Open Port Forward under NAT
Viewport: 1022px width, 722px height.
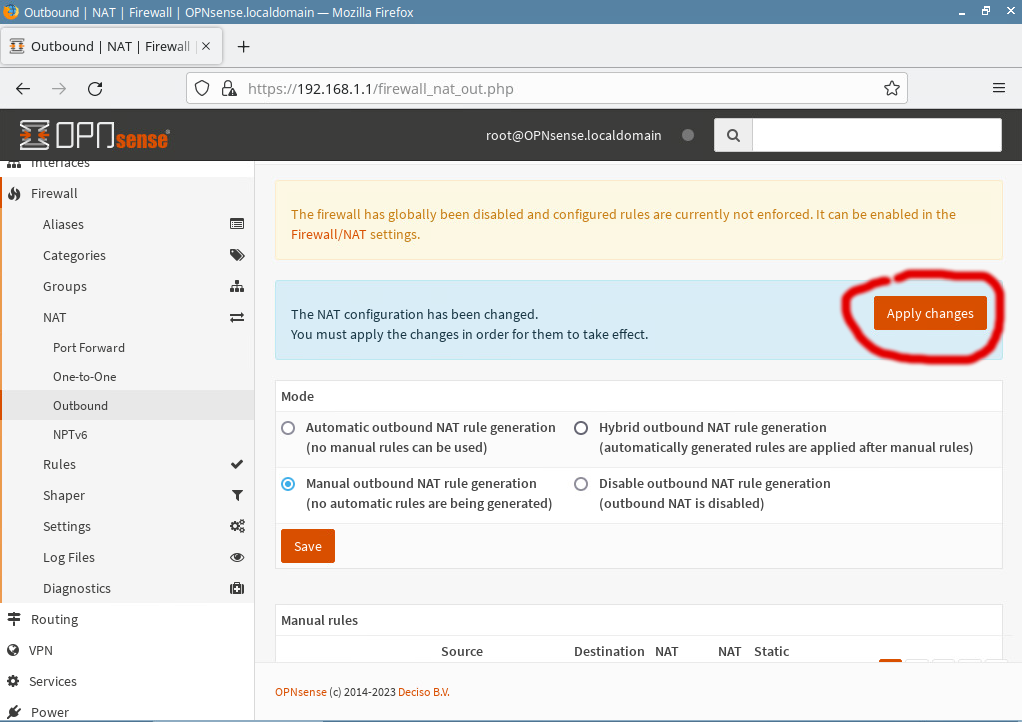tap(89, 348)
